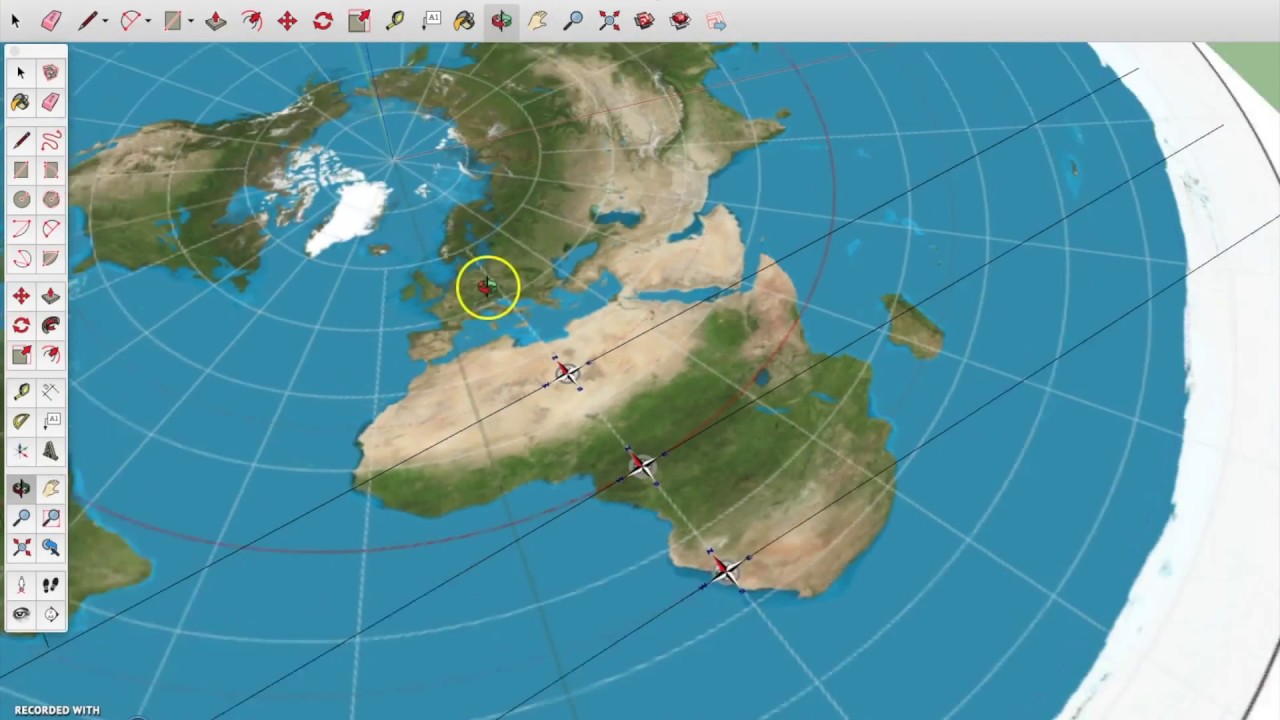
Task: Expand the Shapes tool dropdown arrow
Action: (x=190, y=21)
